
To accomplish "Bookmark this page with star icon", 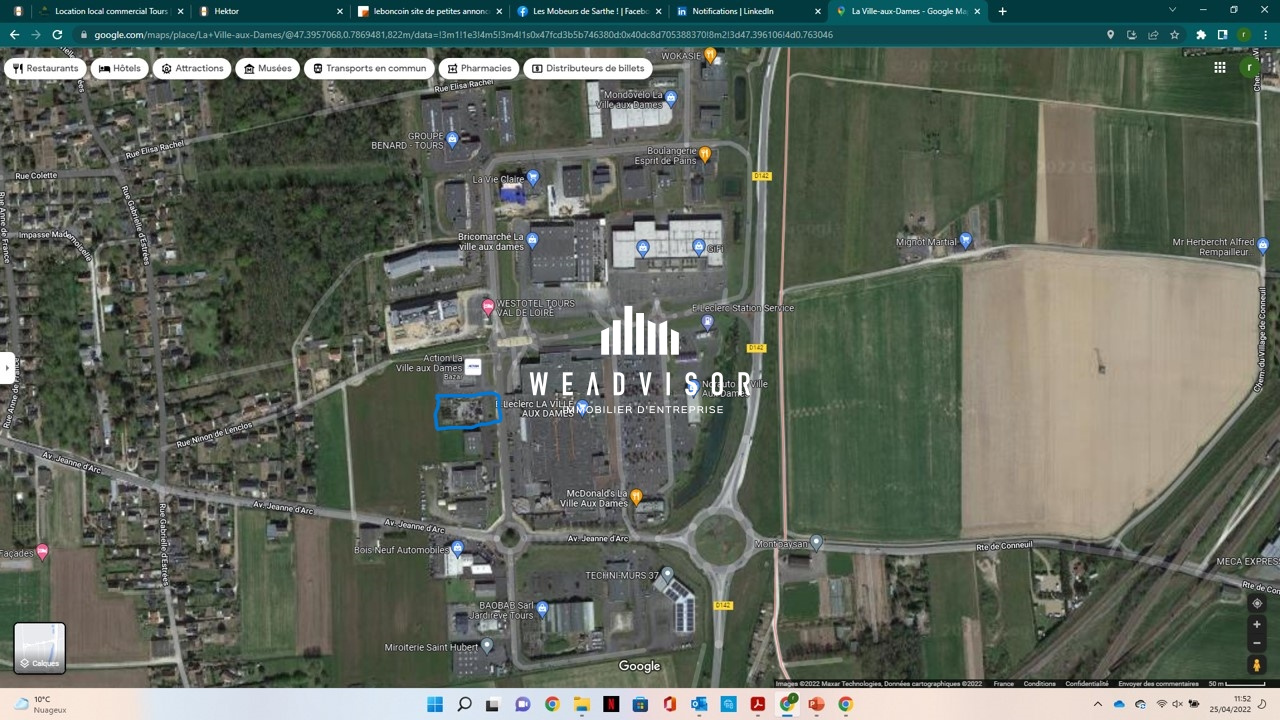I will (x=1175, y=34).
